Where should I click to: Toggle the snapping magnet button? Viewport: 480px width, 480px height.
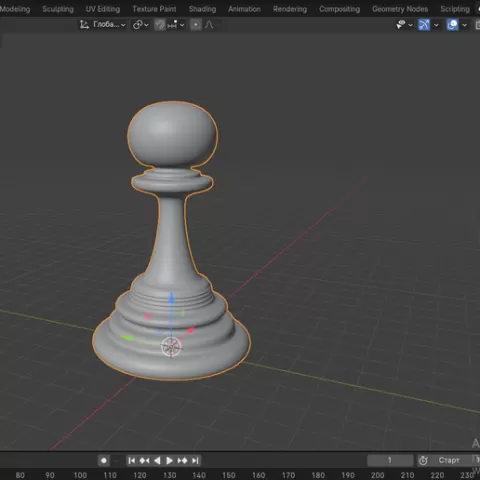[160, 25]
